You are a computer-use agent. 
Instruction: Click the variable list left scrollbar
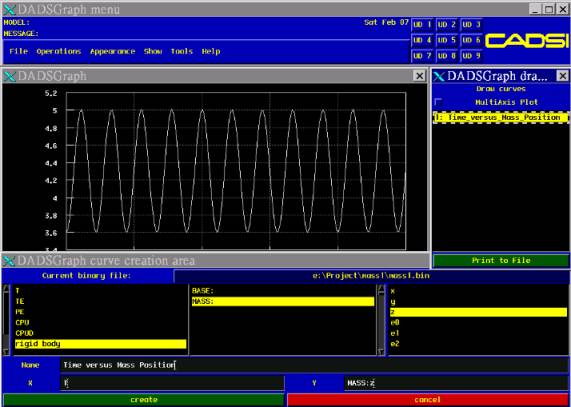tap(6, 320)
